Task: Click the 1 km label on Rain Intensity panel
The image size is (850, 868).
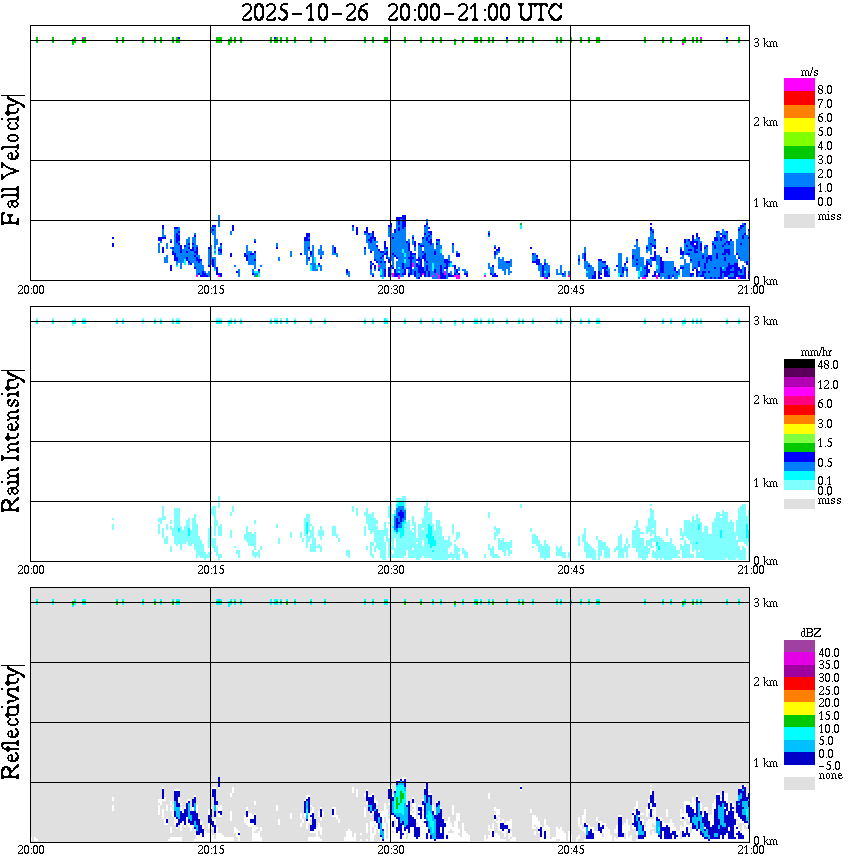Action: tap(765, 483)
